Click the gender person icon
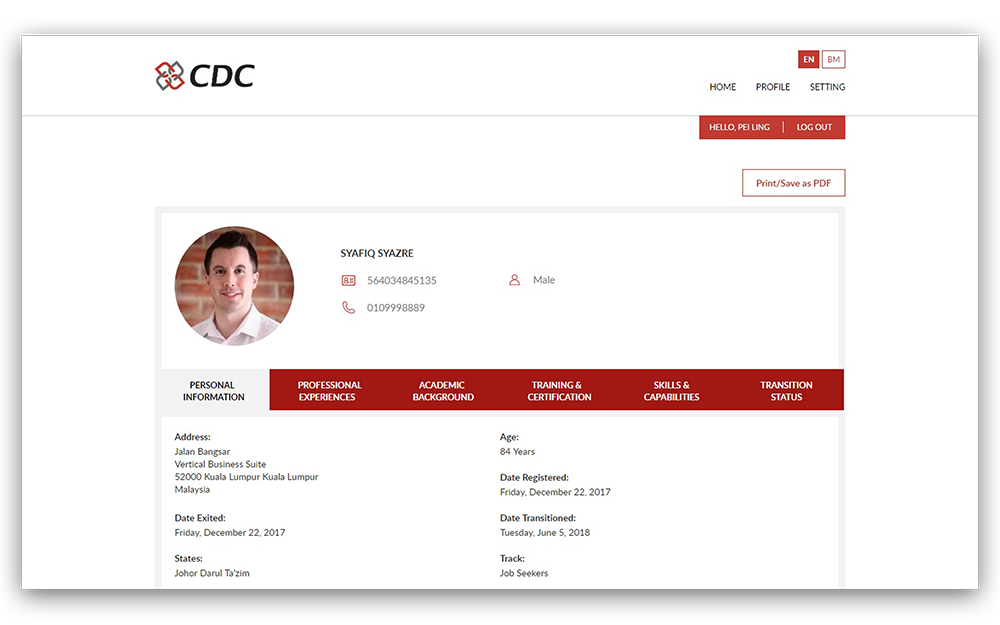The image size is (1000, 625). 514,281
